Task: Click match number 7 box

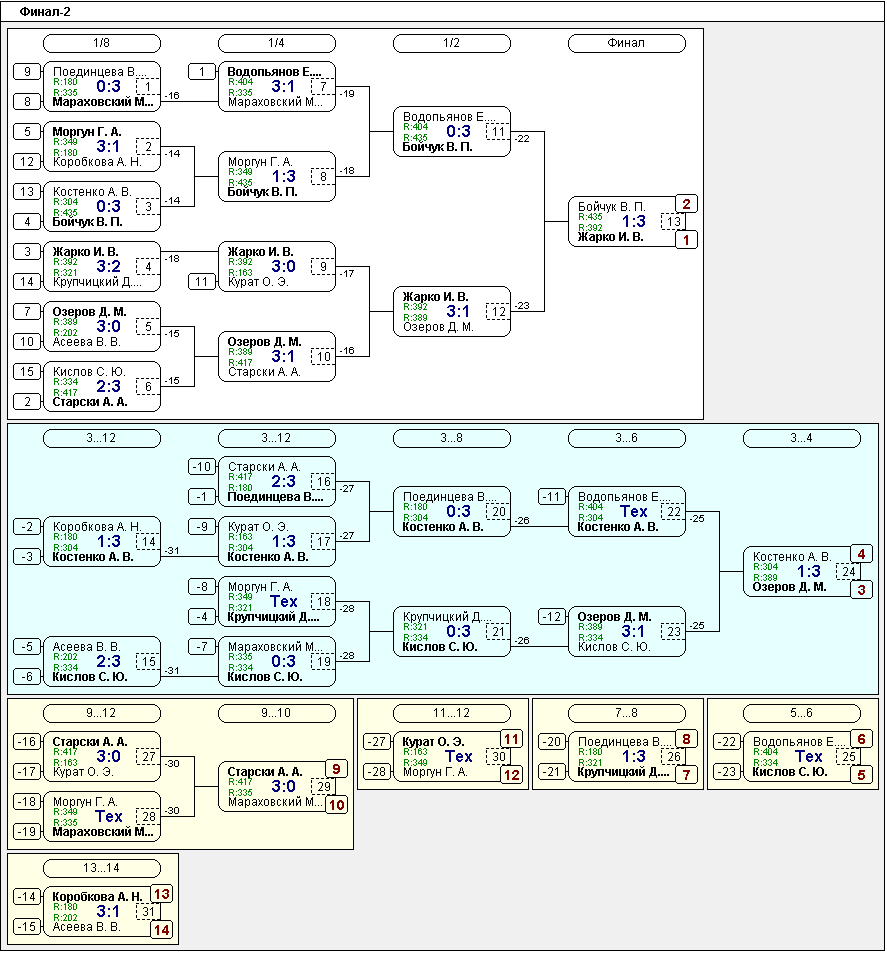Action: [323, 87]
